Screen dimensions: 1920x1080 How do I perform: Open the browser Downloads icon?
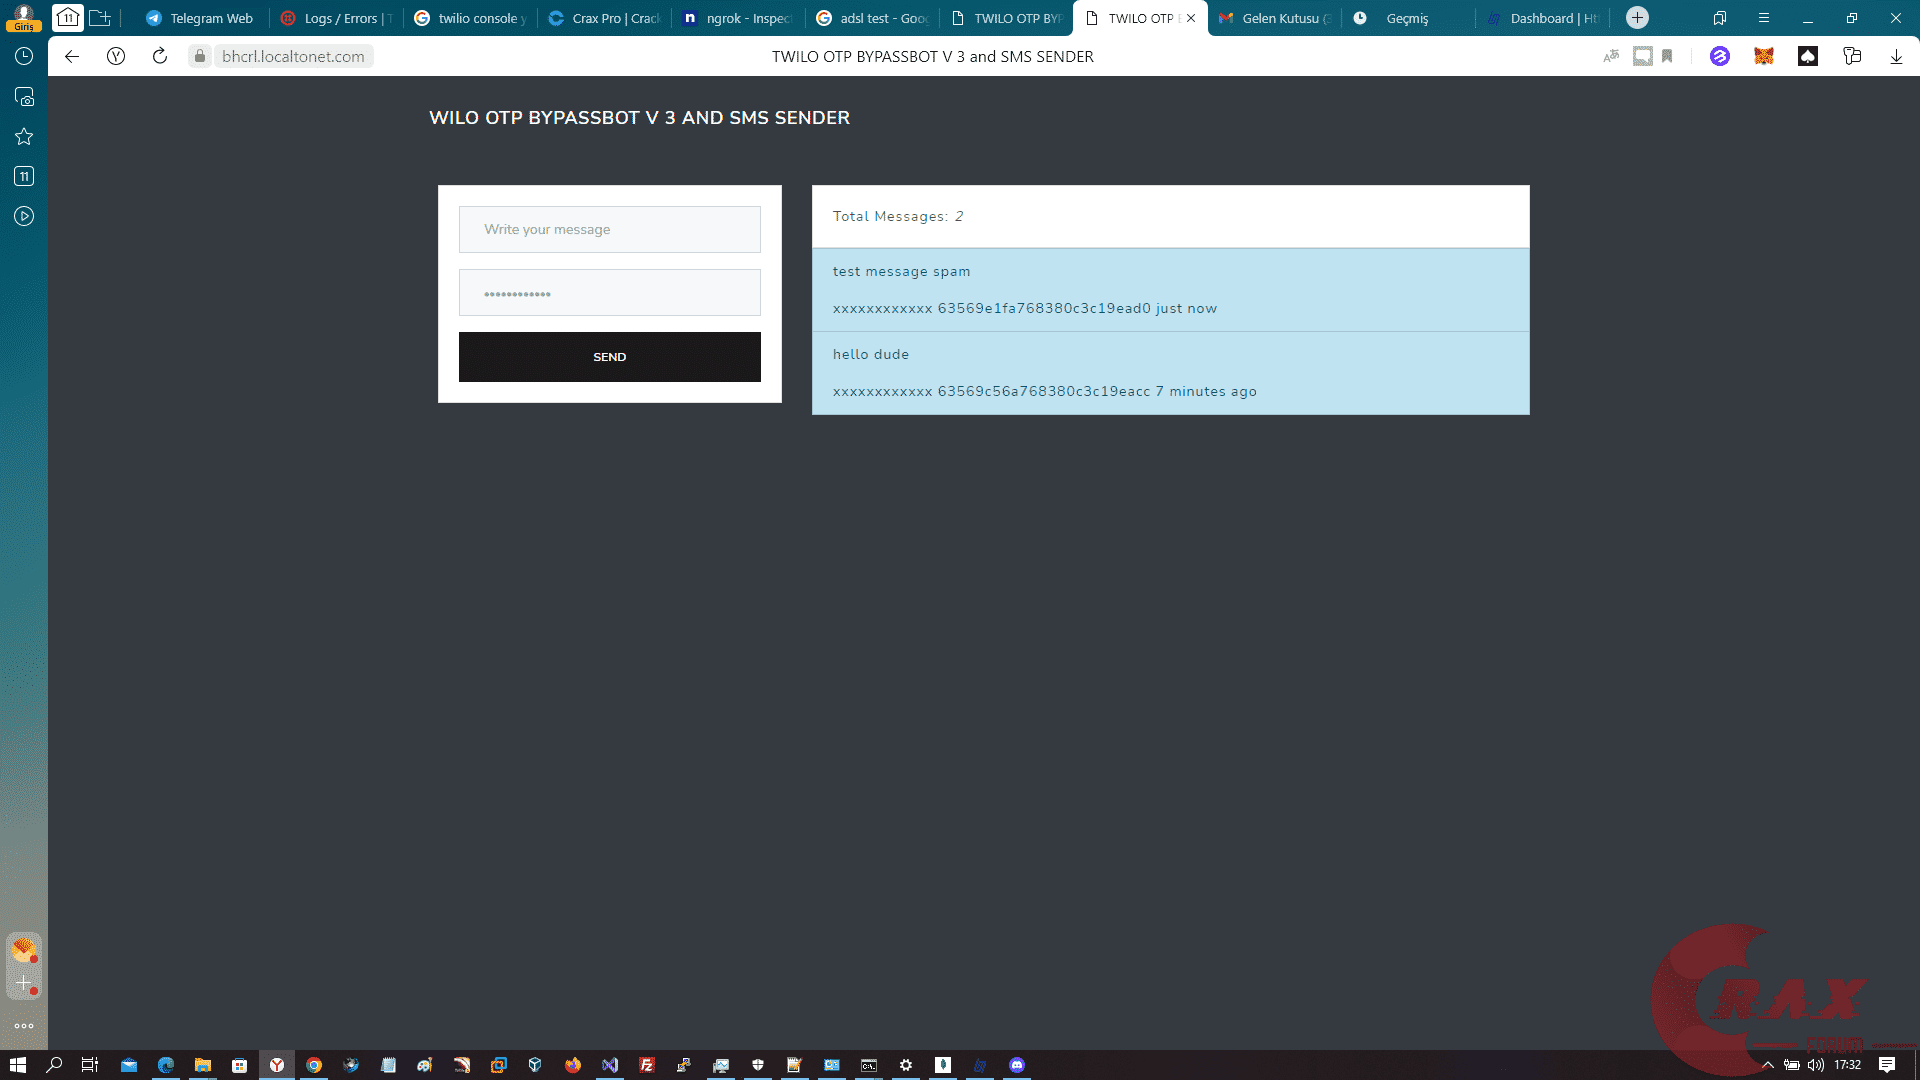click(1895, 57)
